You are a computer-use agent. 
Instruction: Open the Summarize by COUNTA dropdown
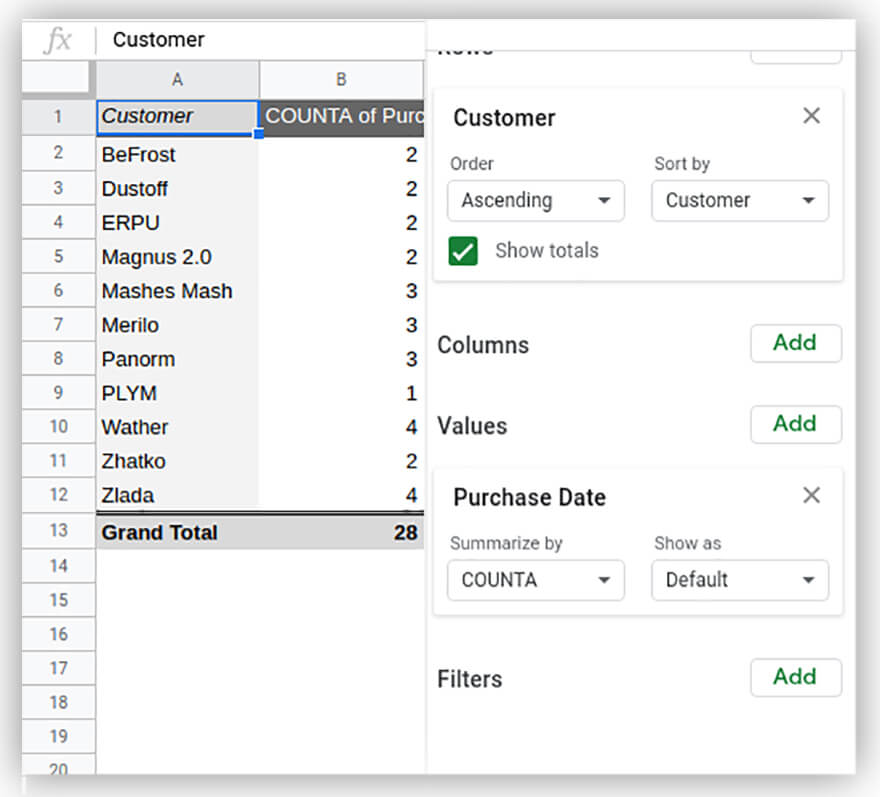point(535,580)
